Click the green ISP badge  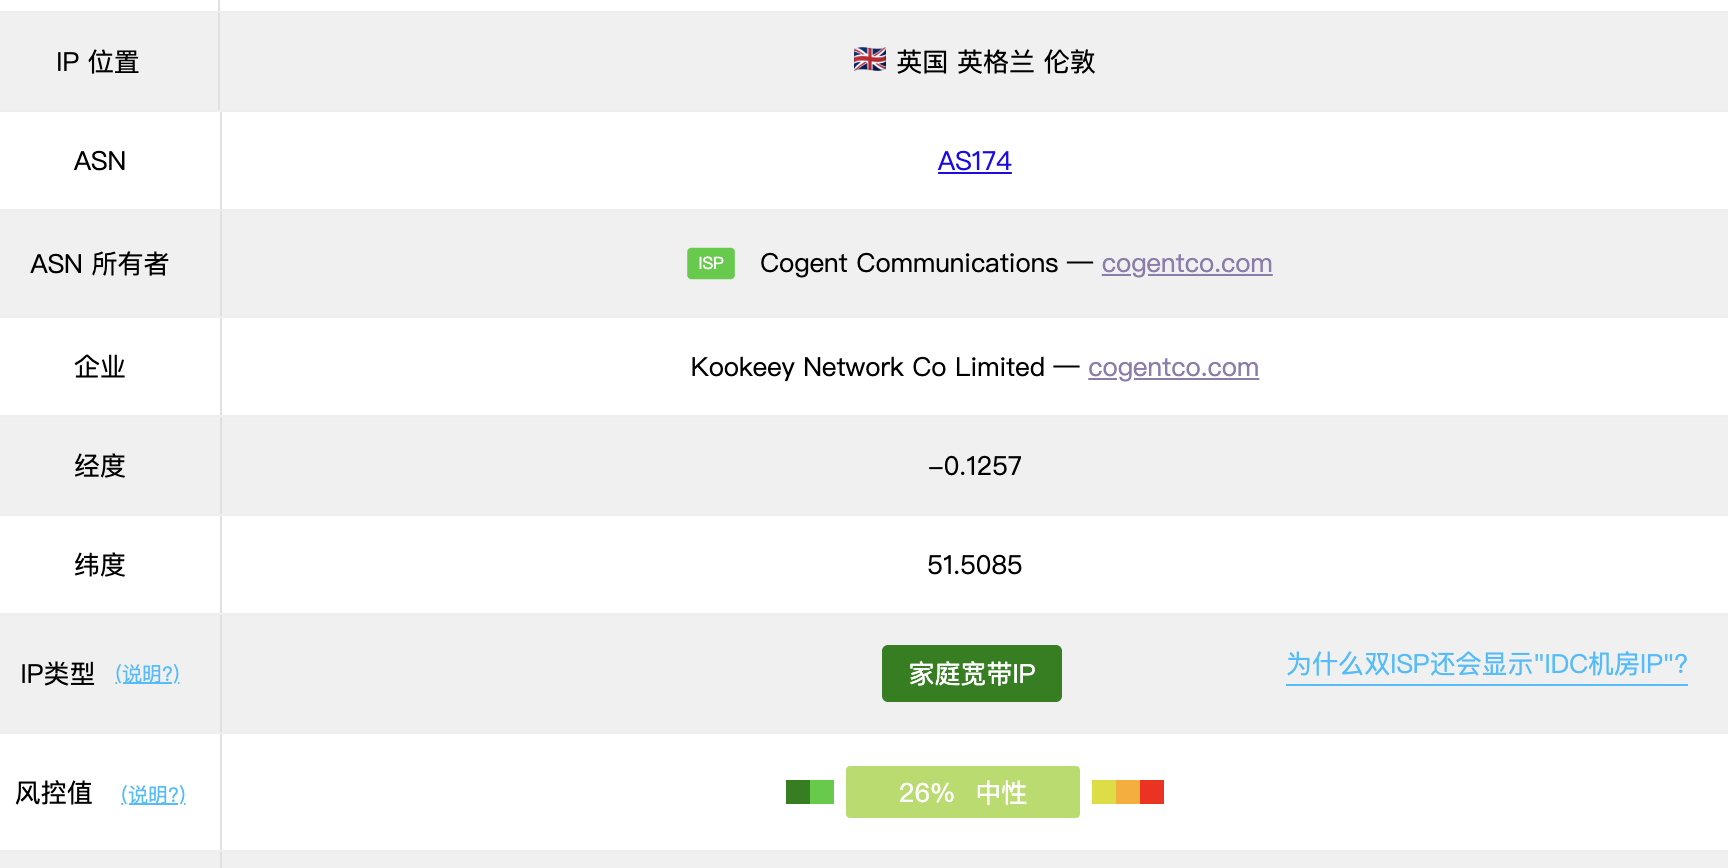(x=711, y=263)
